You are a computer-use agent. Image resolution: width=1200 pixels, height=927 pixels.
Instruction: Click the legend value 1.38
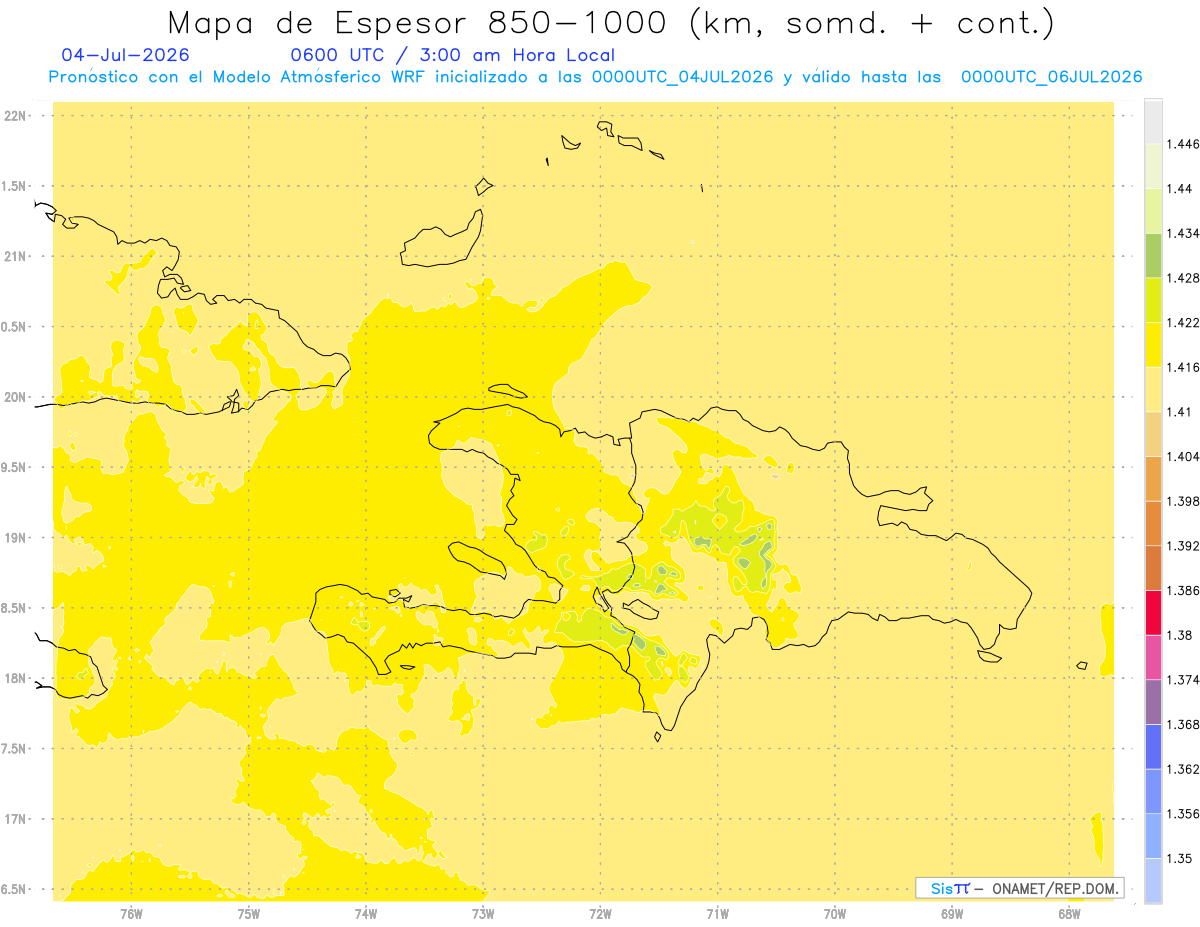(x=1179, y=635)
